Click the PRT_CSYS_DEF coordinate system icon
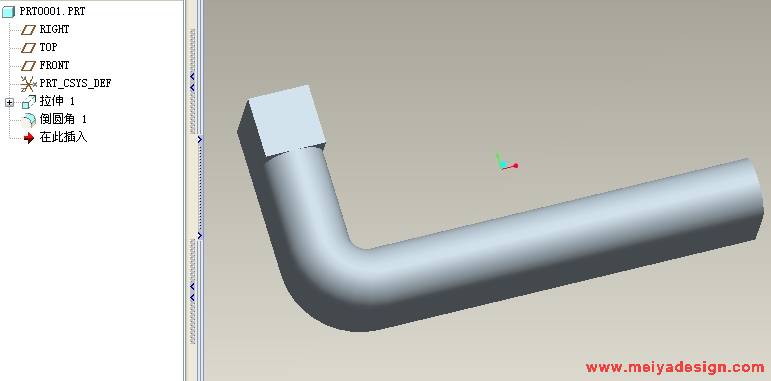771x381 pixels. pos(29,84)
